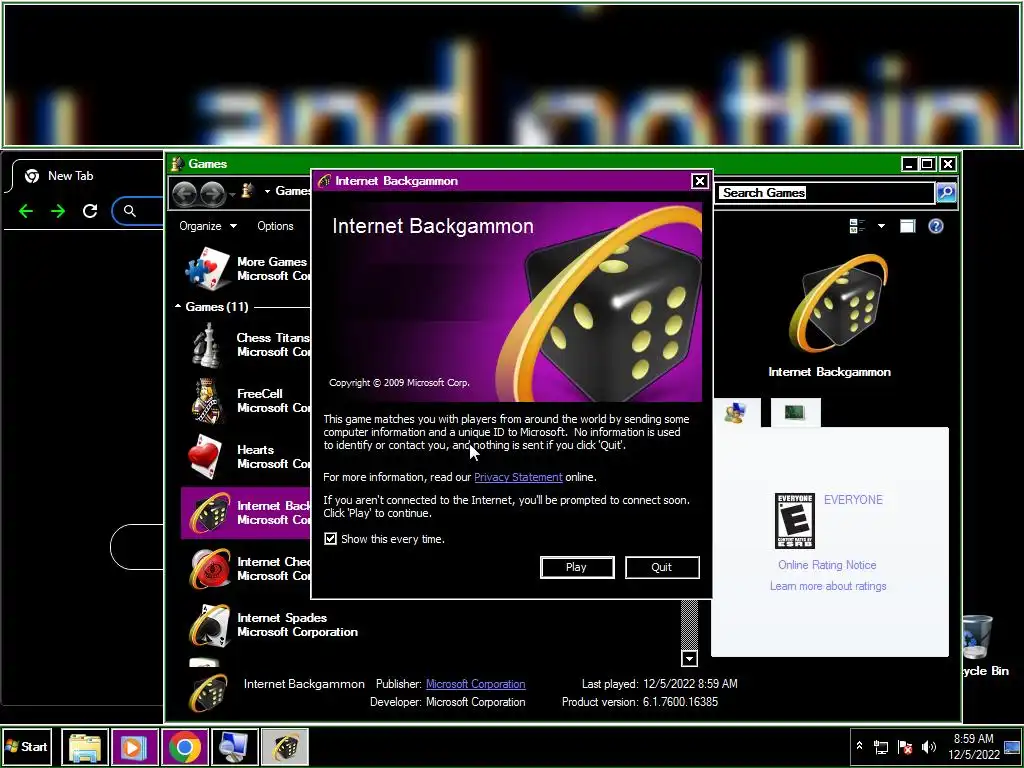This screenshot has height=768, width=1024.
Task: Click the taskbar clock
Action: 974,746
